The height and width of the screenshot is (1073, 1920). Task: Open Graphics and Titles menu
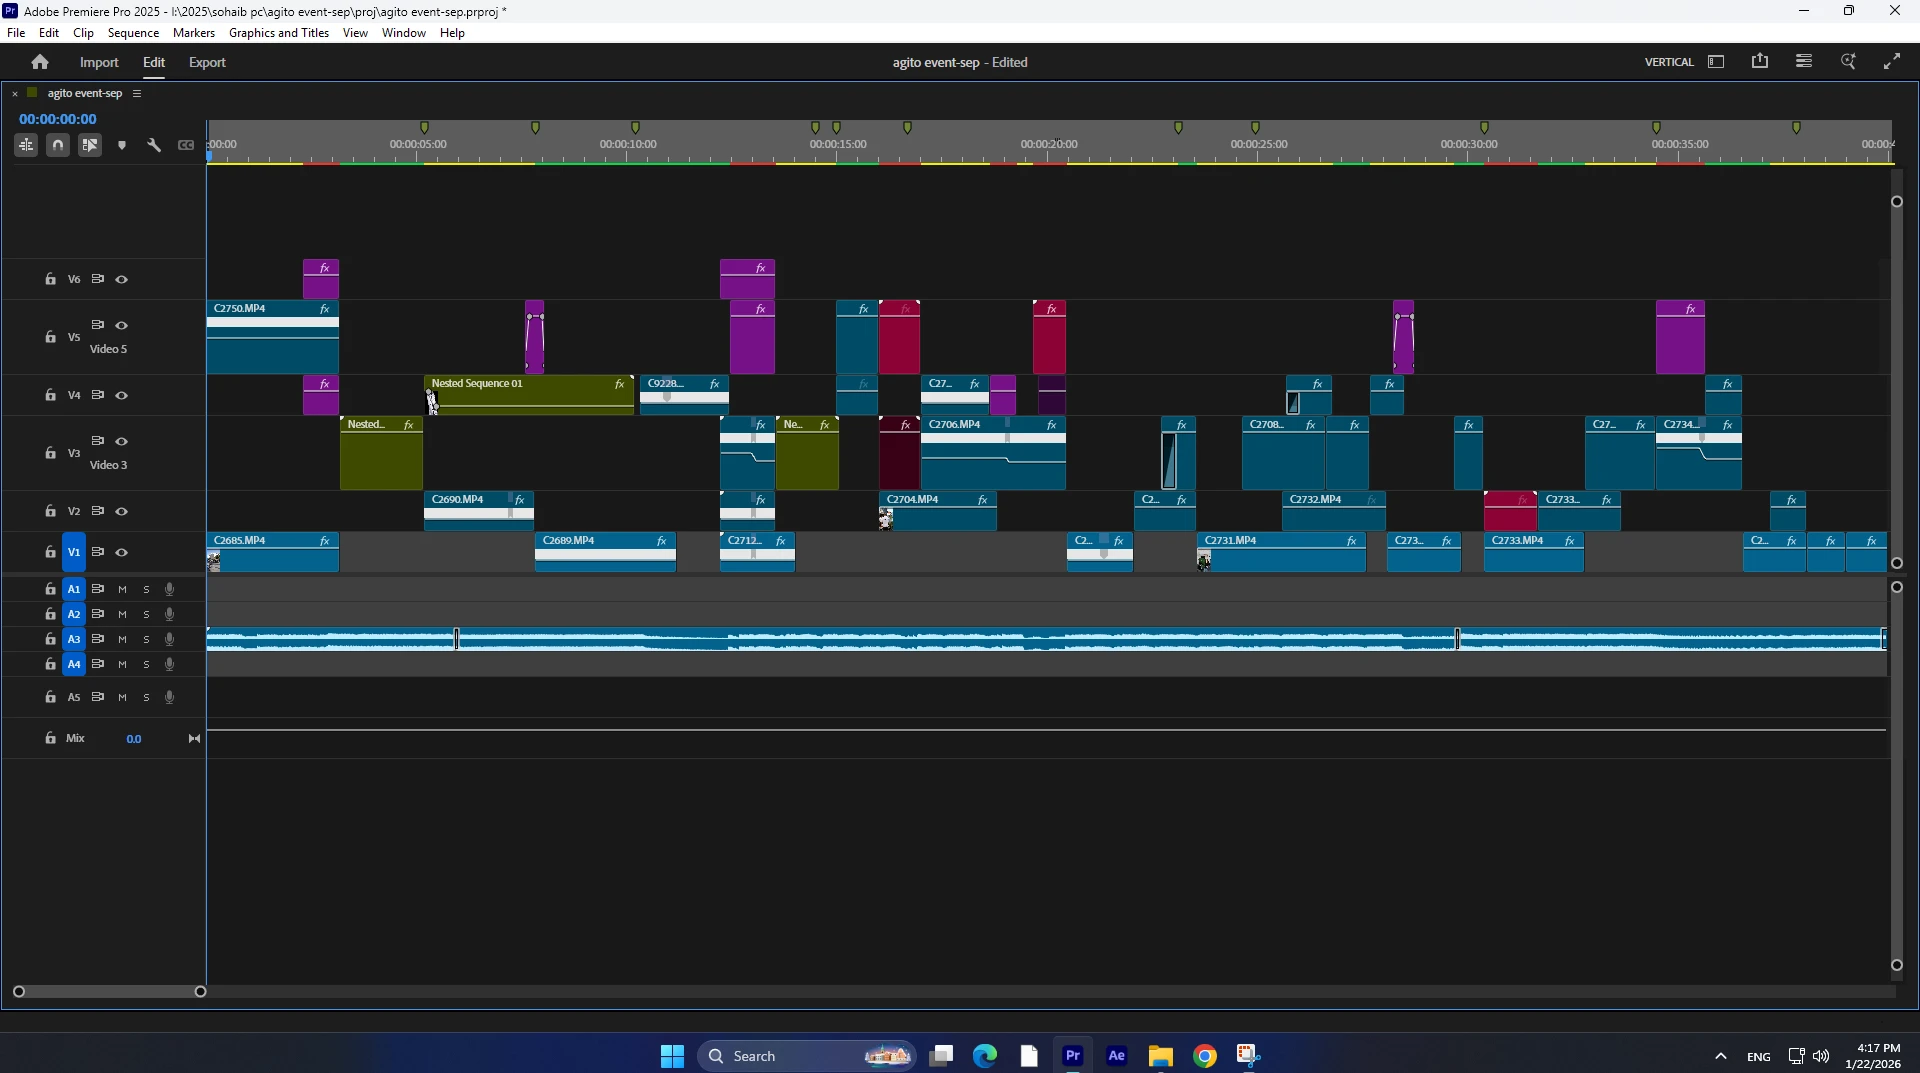[x=279, y=33]
